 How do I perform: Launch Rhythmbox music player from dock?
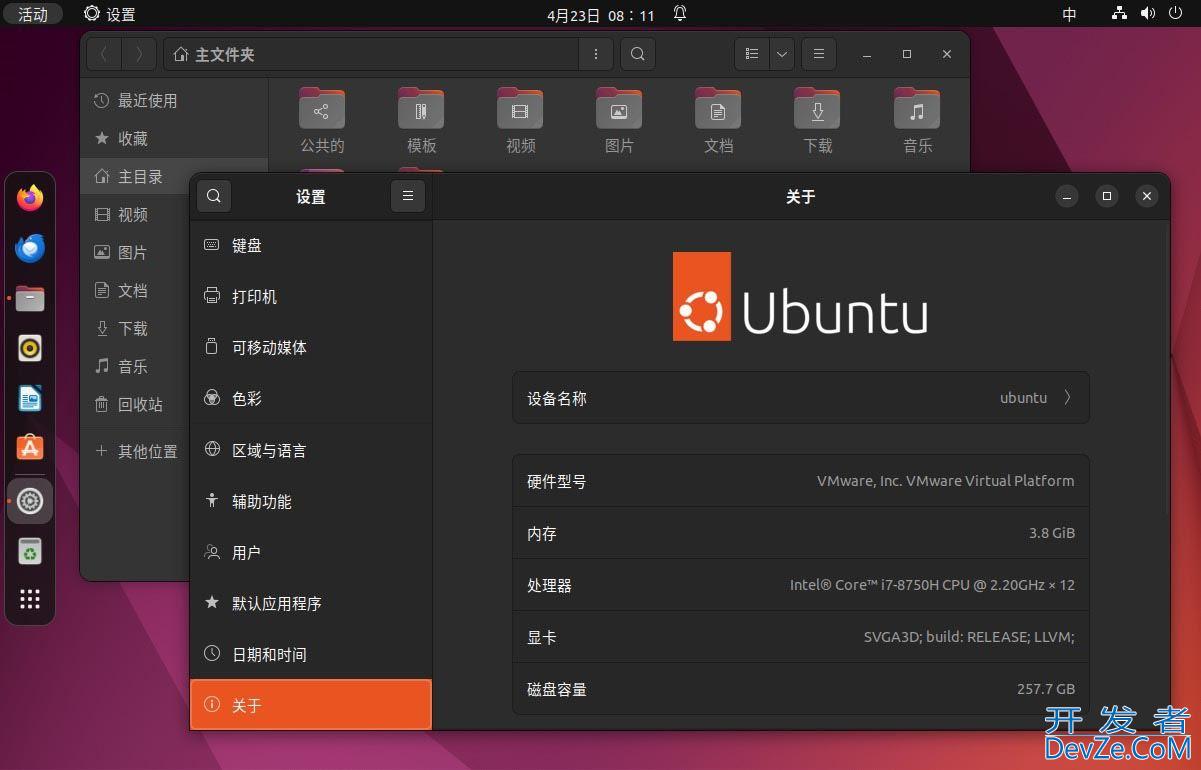(30, 348)
